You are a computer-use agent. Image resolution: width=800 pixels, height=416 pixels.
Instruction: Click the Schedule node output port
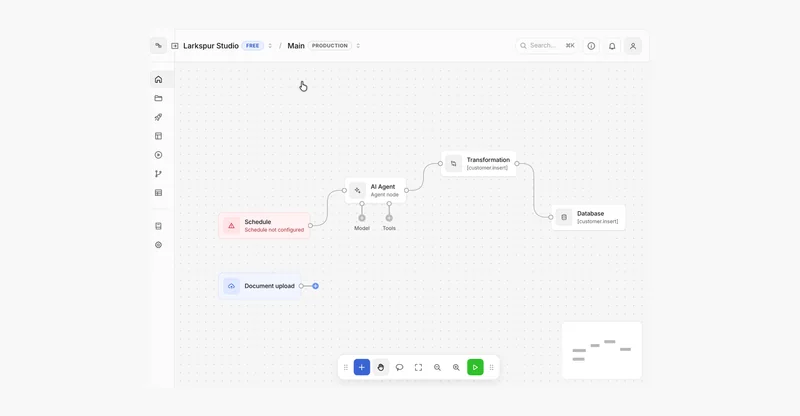tap(310, 226)
